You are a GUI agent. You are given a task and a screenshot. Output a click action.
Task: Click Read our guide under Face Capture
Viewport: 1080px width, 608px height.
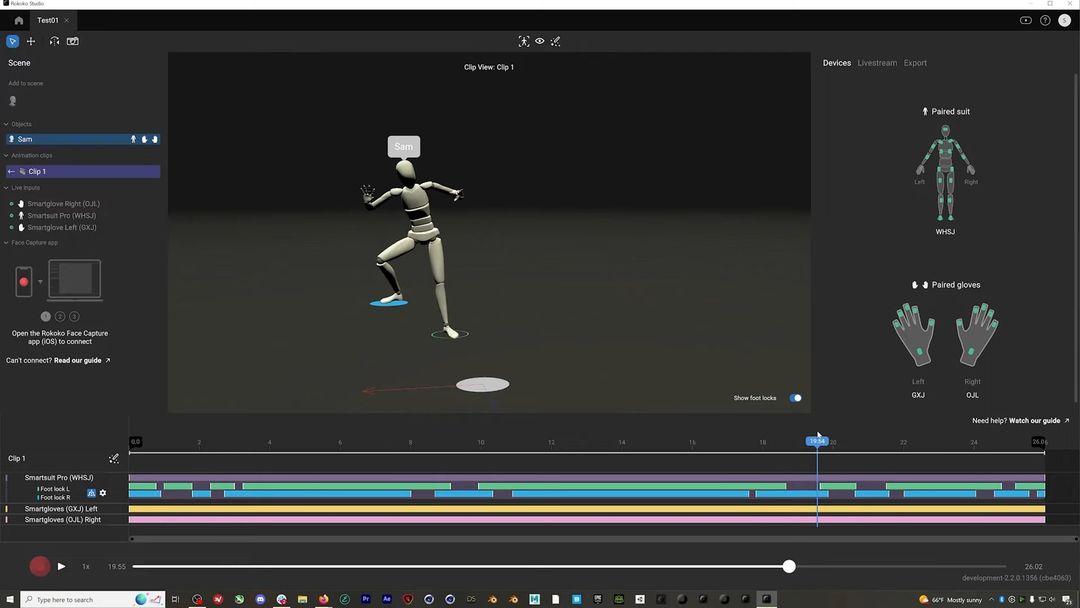click(80, 360)
